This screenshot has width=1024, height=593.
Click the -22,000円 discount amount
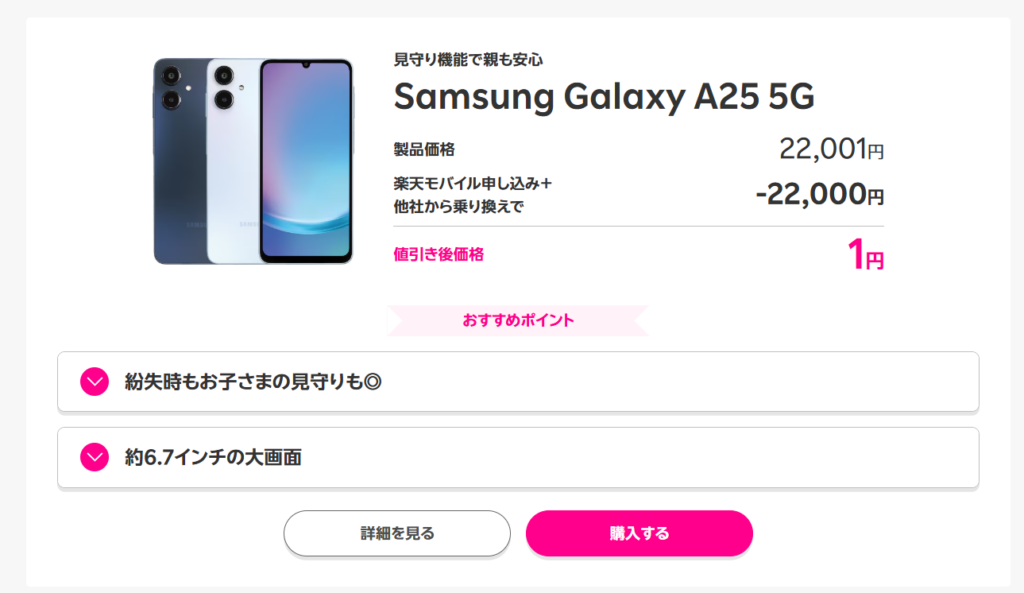coord(819,195)
